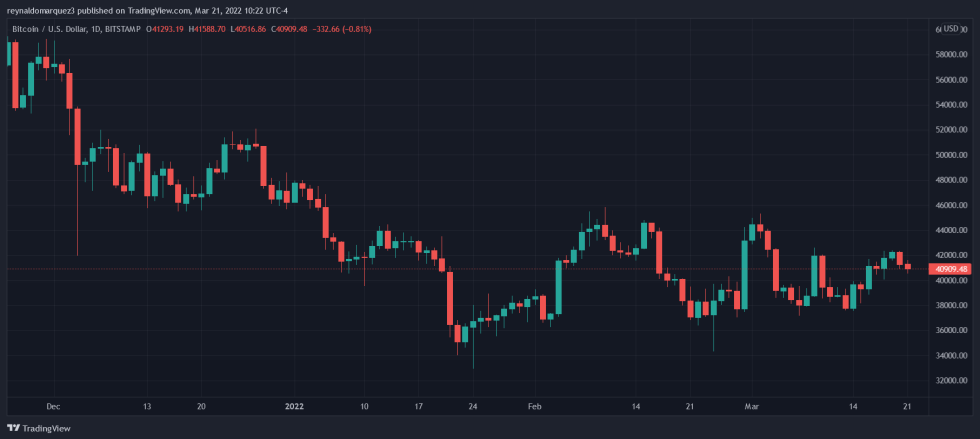Click the high value H41588.70
This screenshot has height=439, width=980.
[209, 29]
